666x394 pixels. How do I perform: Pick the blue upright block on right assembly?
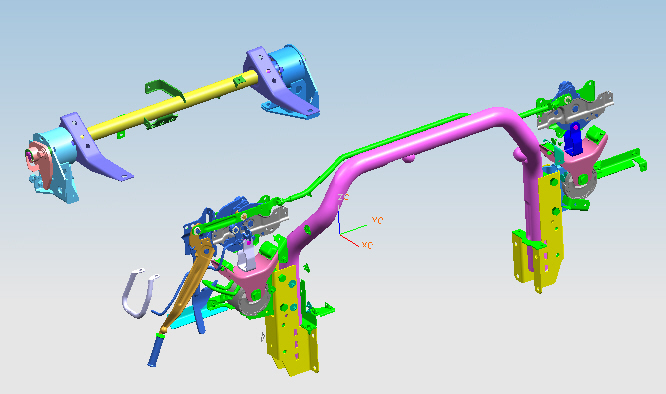(x=573, y=140)
